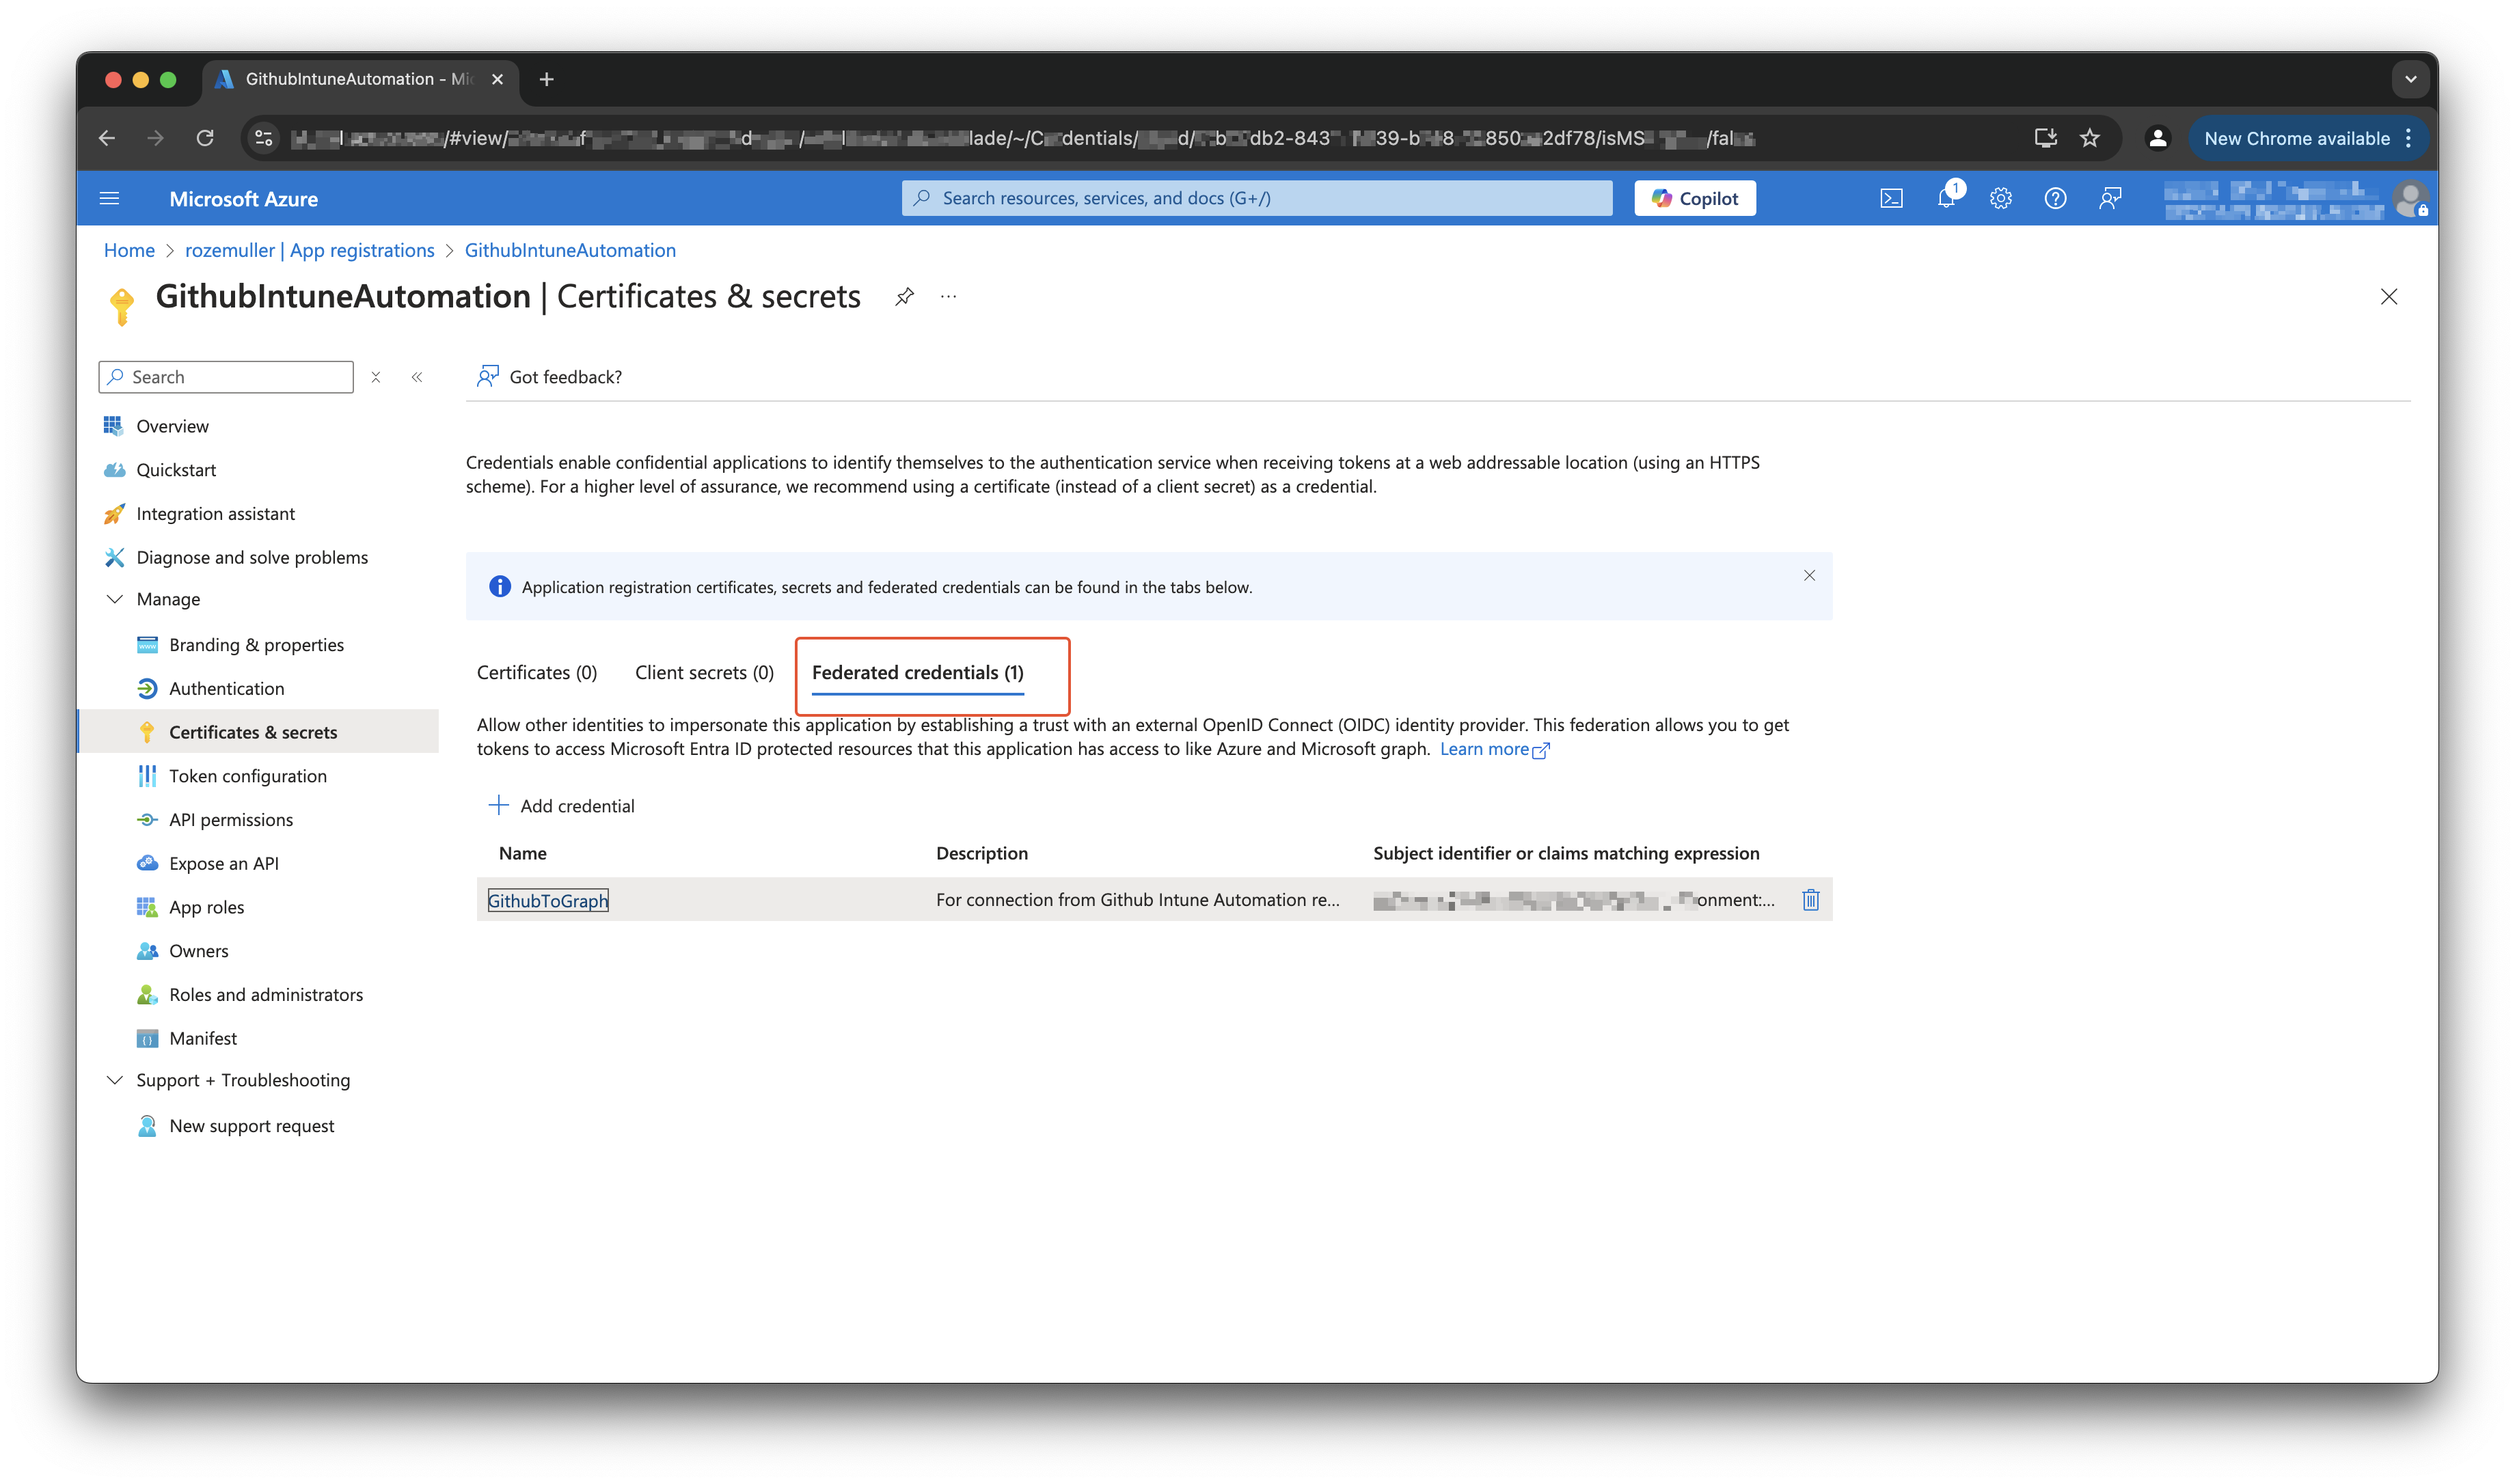This screenshot has height=1484, width=2515.
Task: Go back in Chrome
Action: 107,138
